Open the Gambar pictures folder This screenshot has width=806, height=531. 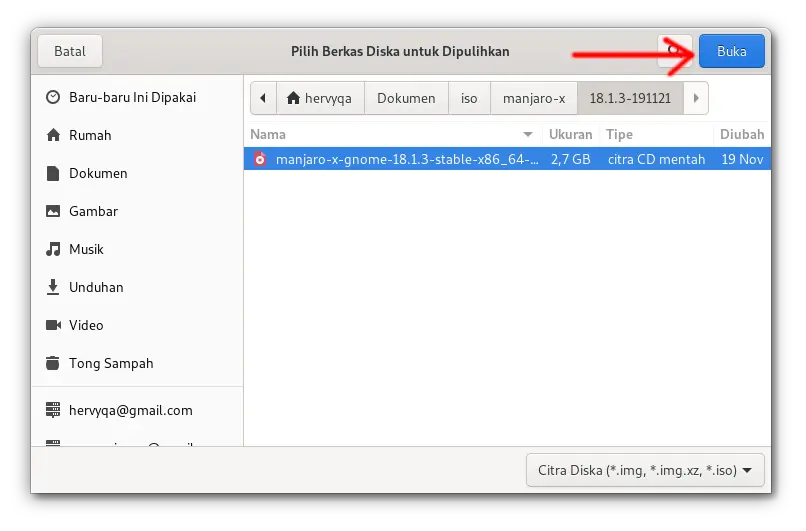[137, 211]
